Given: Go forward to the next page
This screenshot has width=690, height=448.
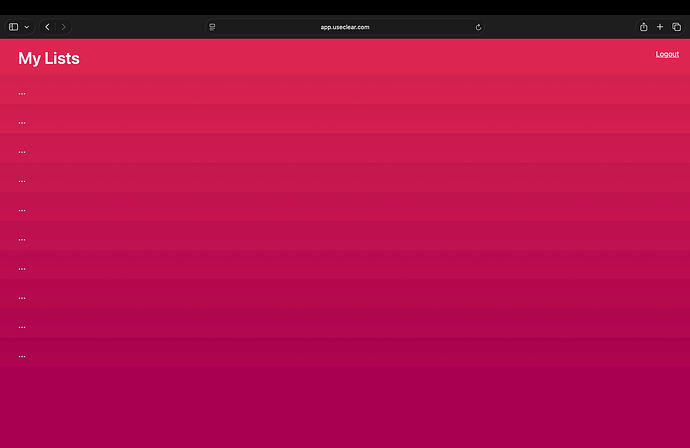Looking at the screenshot, I should click(x=63, y=27).
